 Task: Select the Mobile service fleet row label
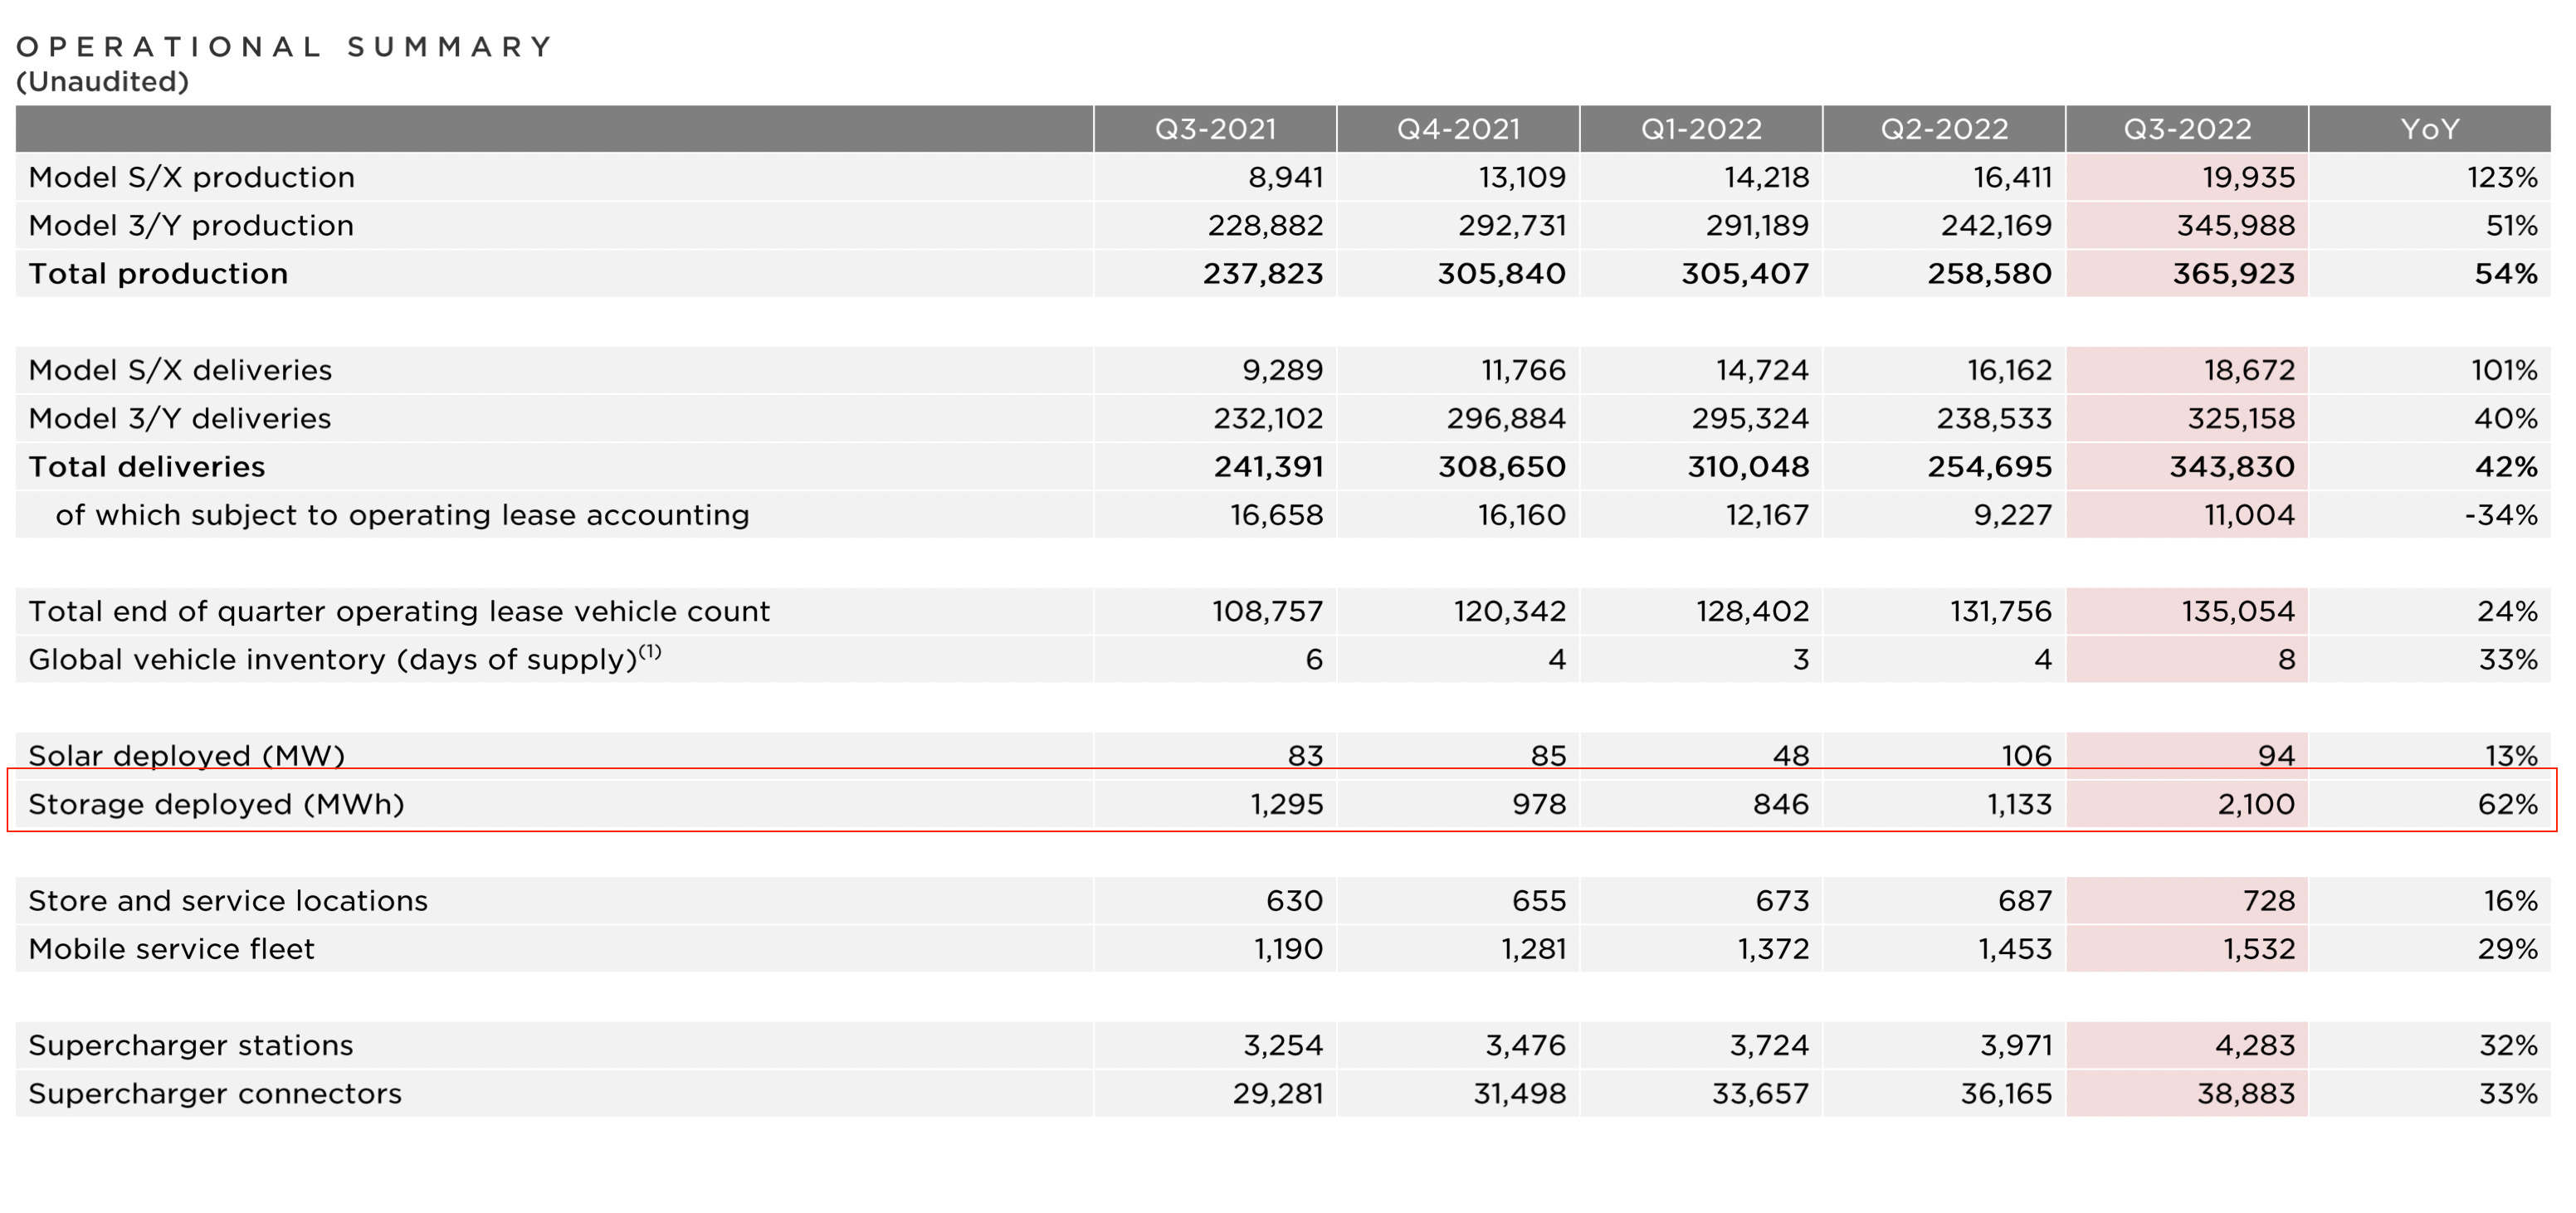point(171,949)
